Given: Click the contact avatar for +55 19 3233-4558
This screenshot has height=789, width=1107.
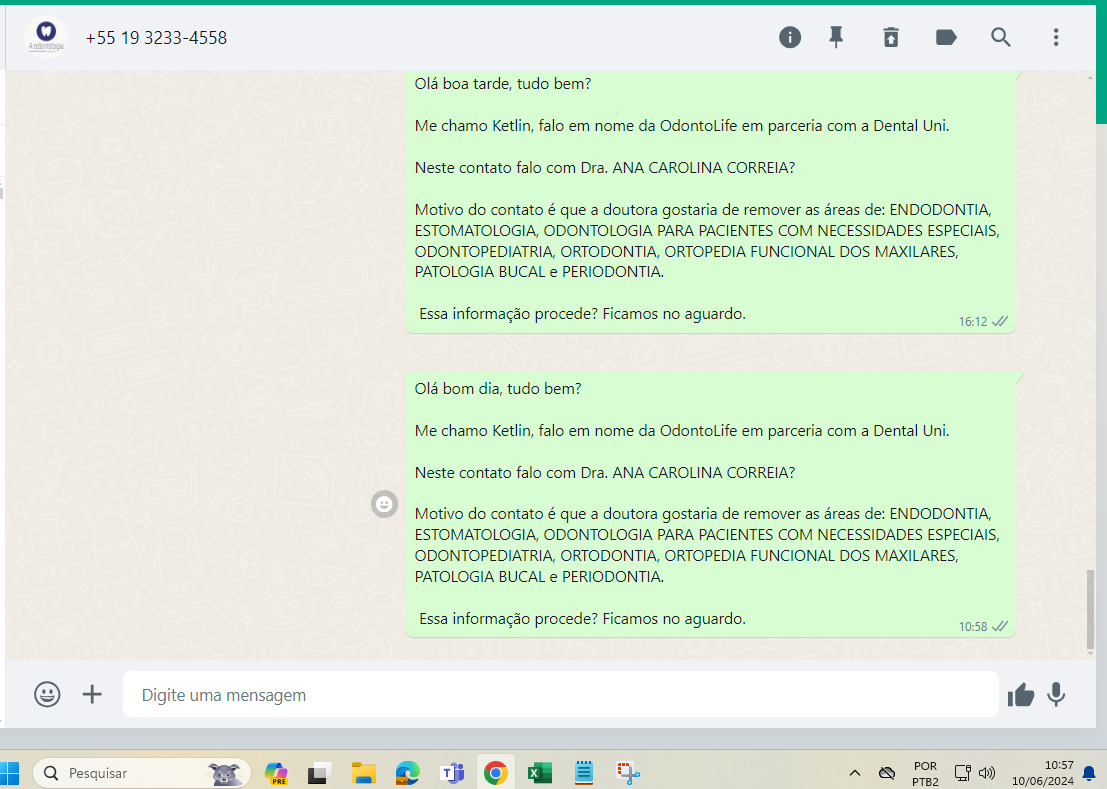Looking at the screenshot, I should 46,37.
